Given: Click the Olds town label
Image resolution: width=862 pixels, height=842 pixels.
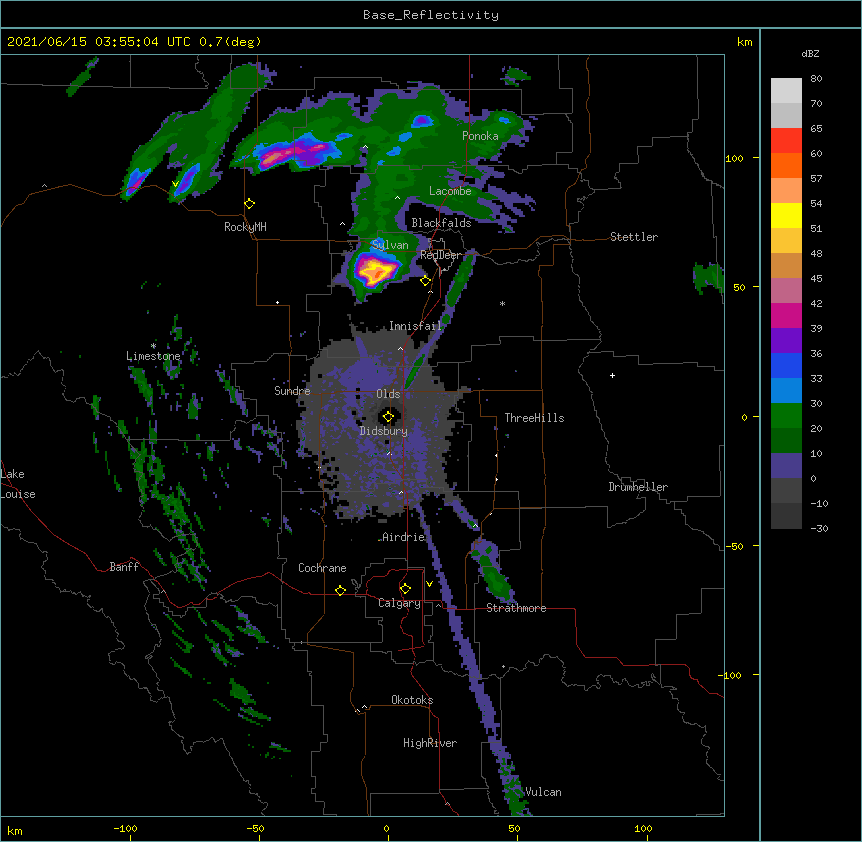Looking at the screenshot, I should [388, 394].
